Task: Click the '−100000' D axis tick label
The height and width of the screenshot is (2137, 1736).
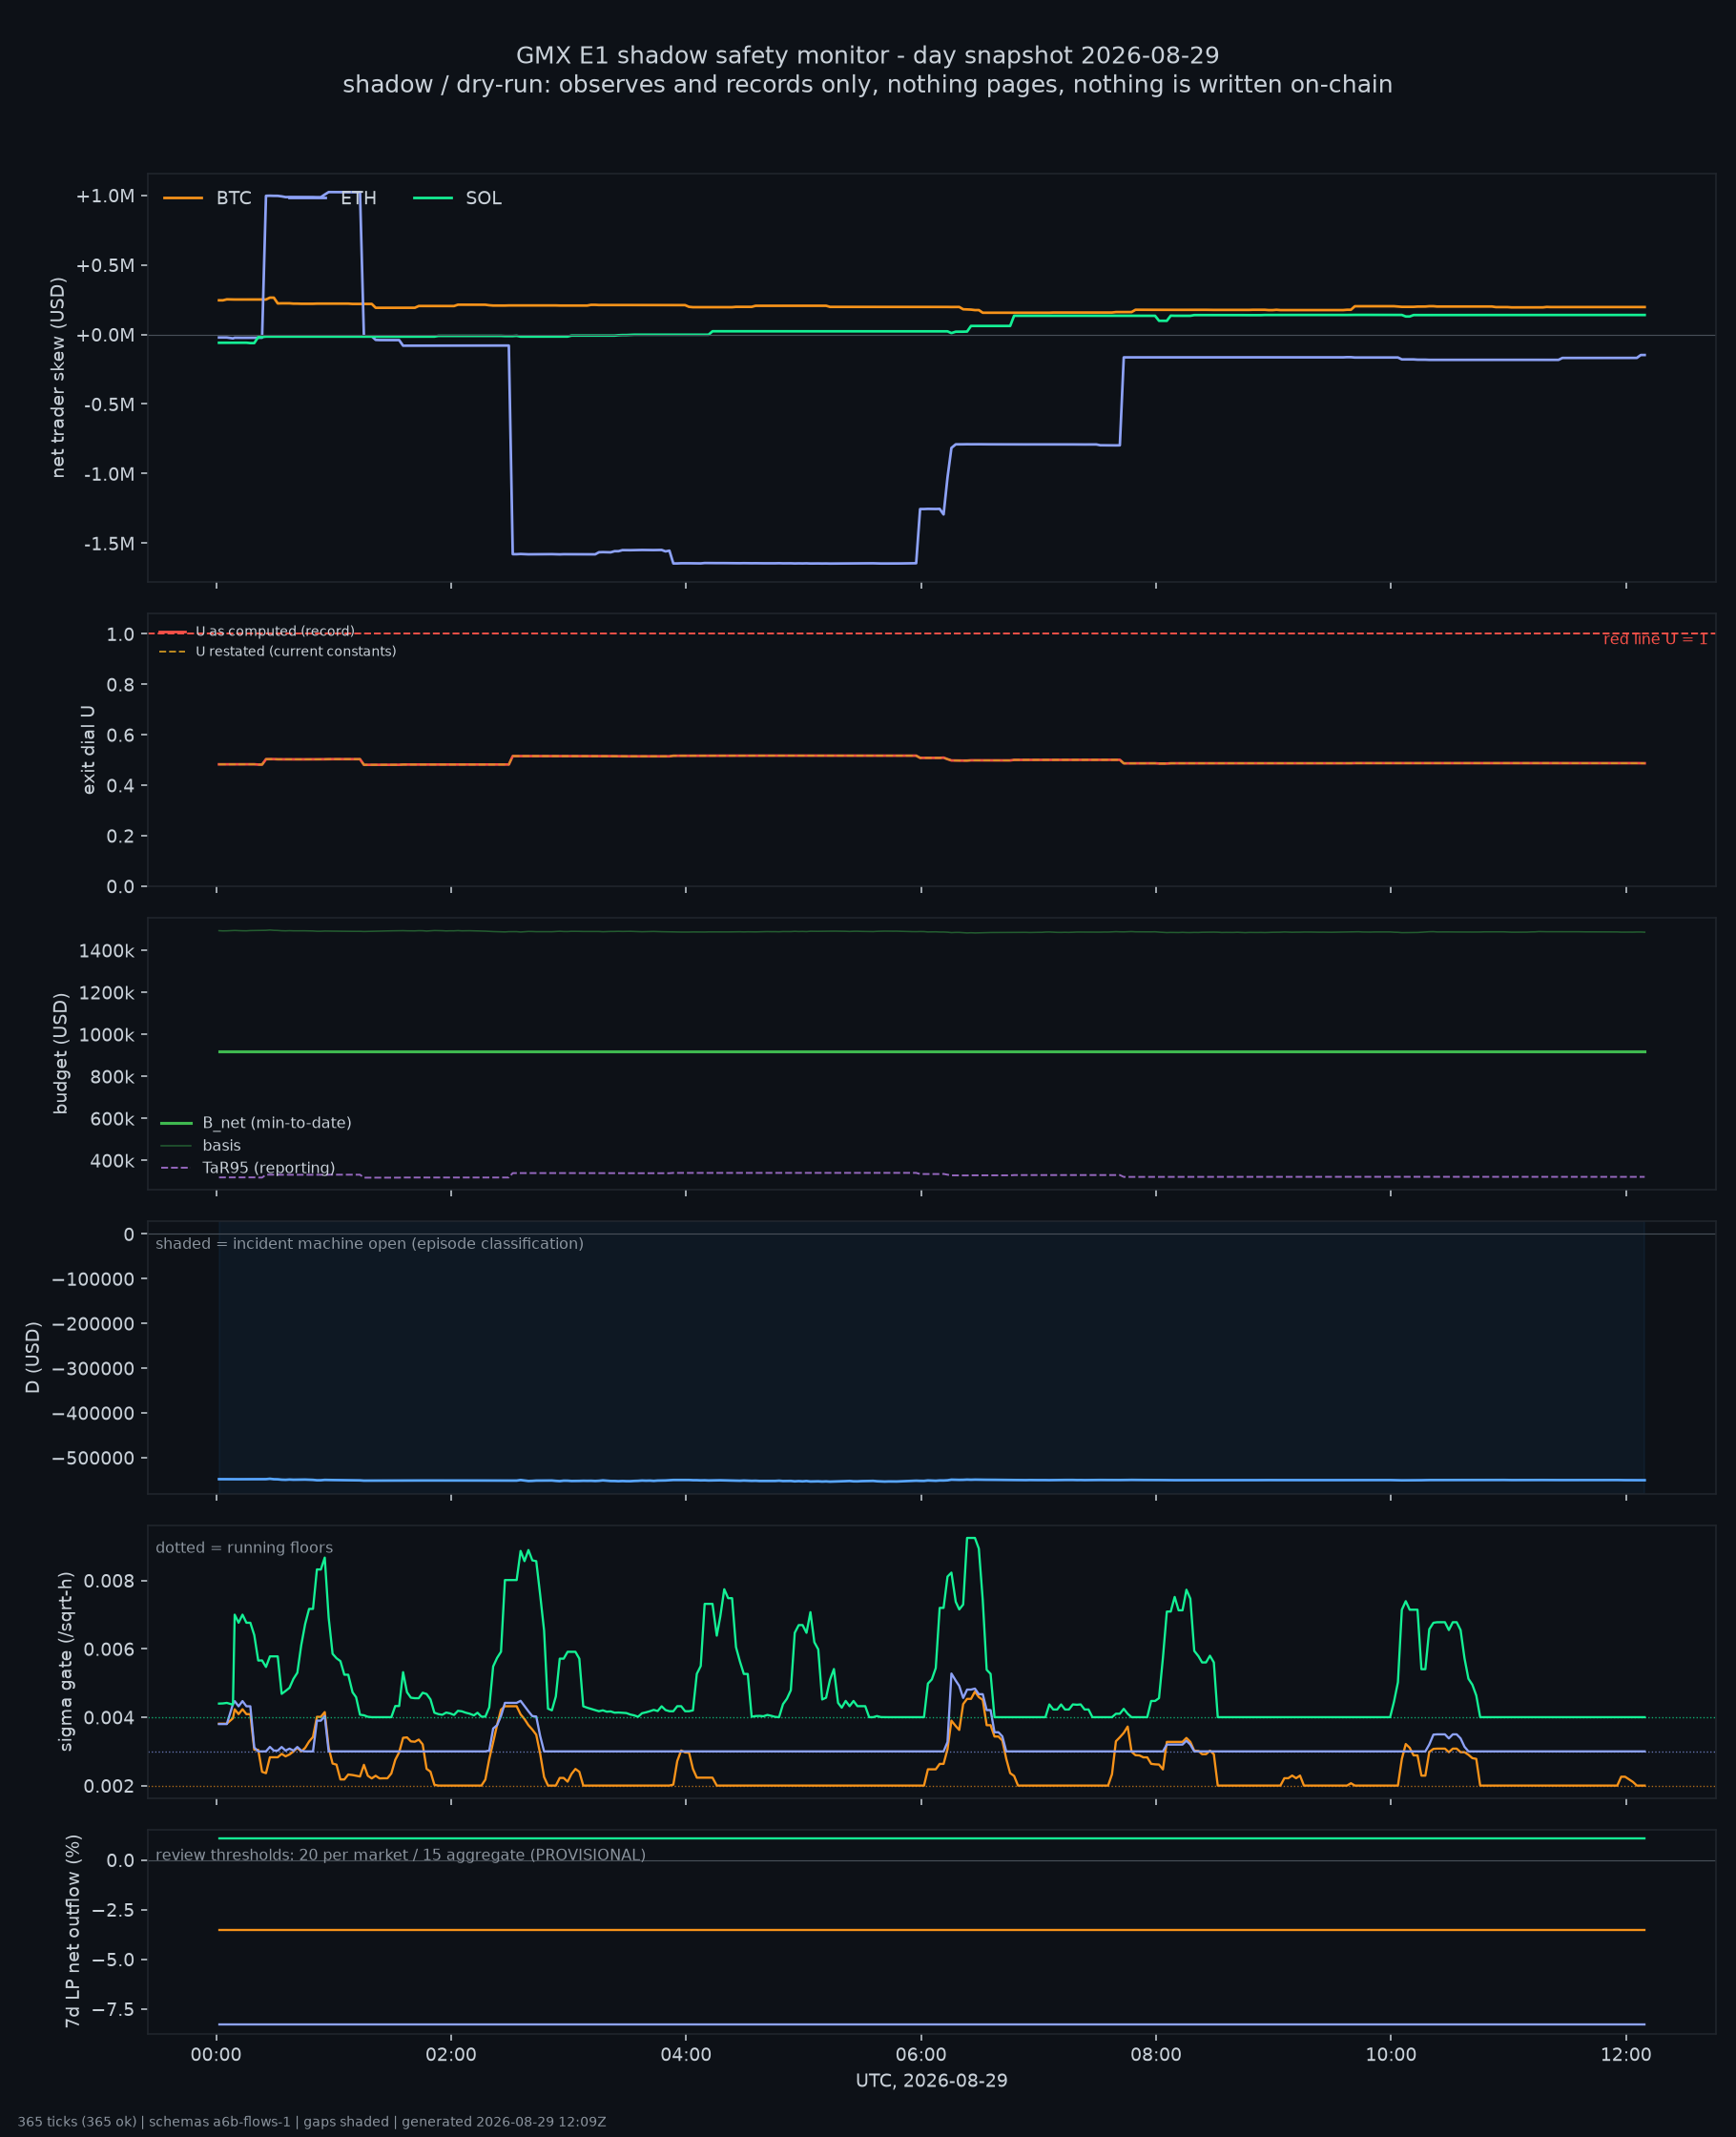Action: point(93,1279)
